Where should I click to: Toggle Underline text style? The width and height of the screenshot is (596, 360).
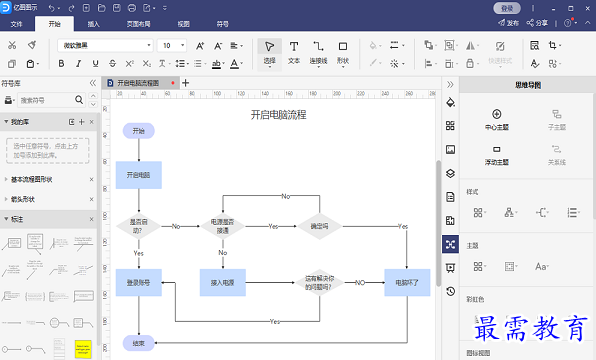pos(95,63)
